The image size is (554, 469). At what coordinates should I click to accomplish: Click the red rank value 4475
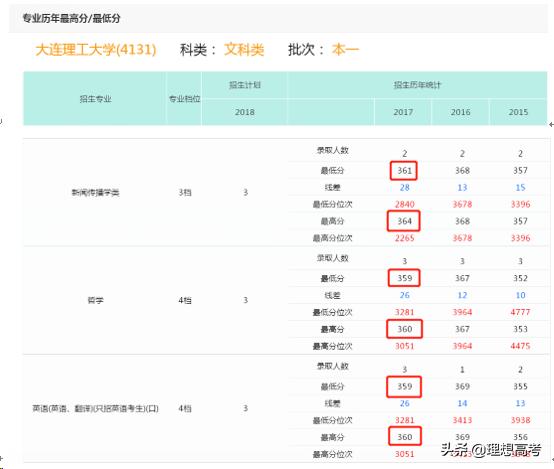point(520,346)
